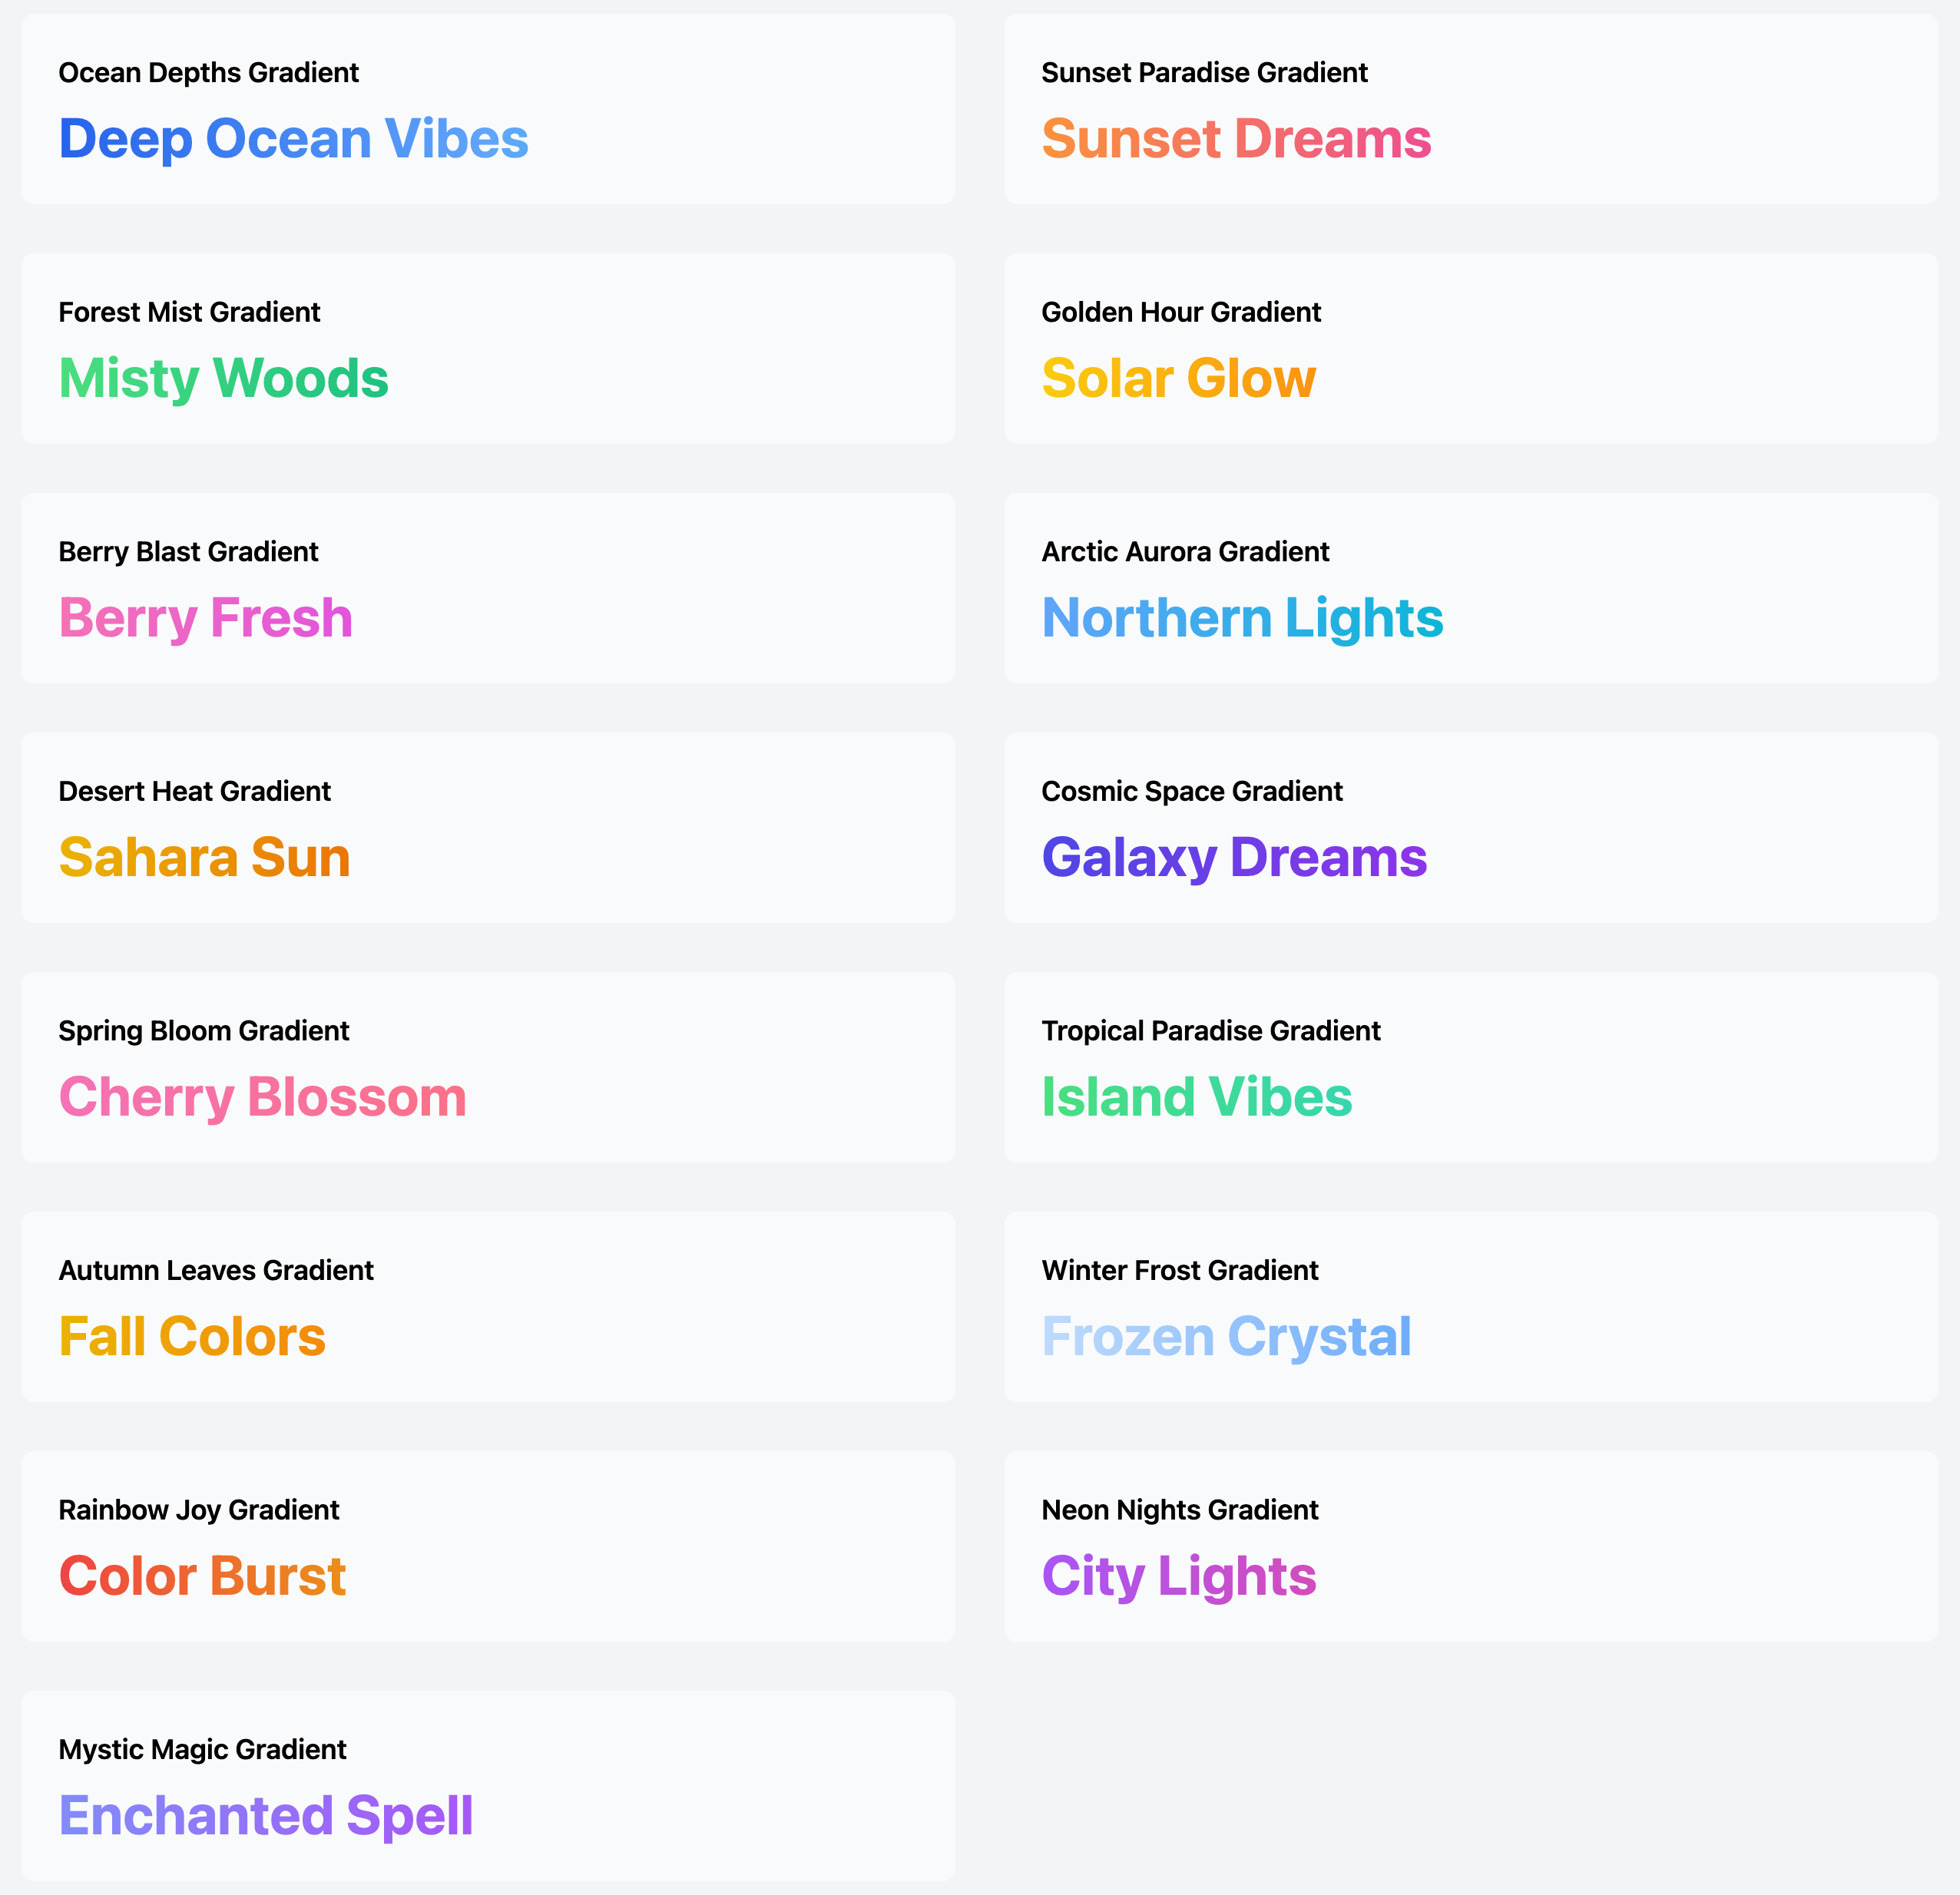The height and width of the screenshot is (1895, 1960).
Task: Select the 'Berry Fresh' gradient heading
Action: pyautogui.click(x=205, y=618)
